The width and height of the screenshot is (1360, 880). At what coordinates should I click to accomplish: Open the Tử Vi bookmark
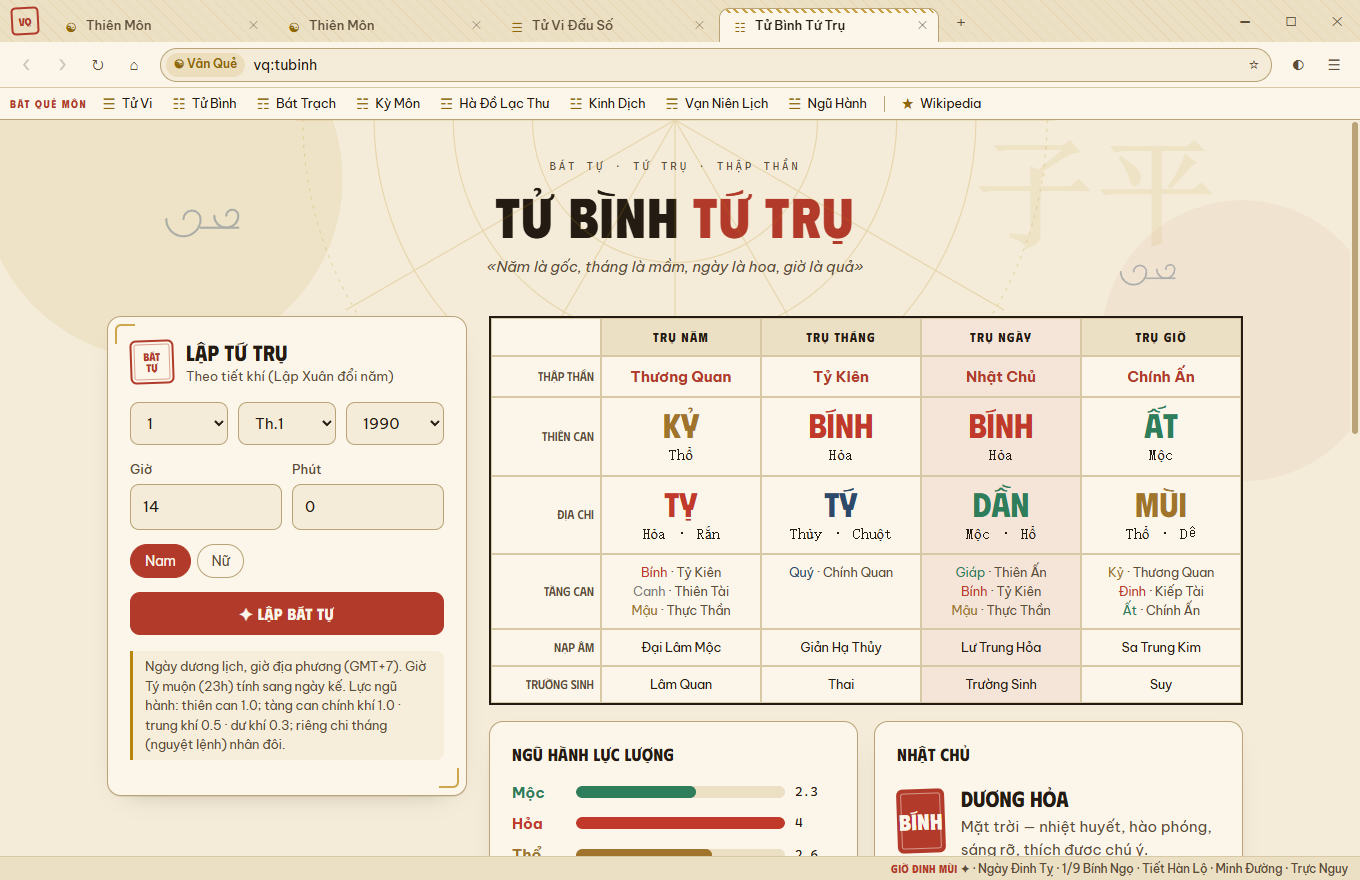coord(128,103)
